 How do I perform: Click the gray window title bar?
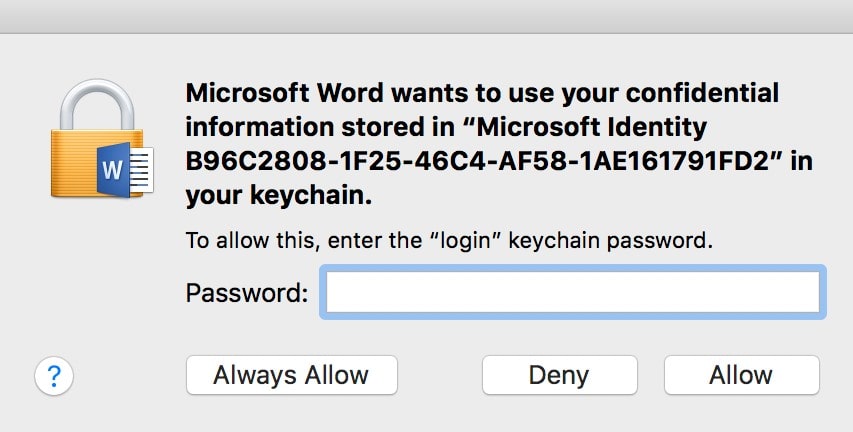pyautogui.click(x=426, y=16)
